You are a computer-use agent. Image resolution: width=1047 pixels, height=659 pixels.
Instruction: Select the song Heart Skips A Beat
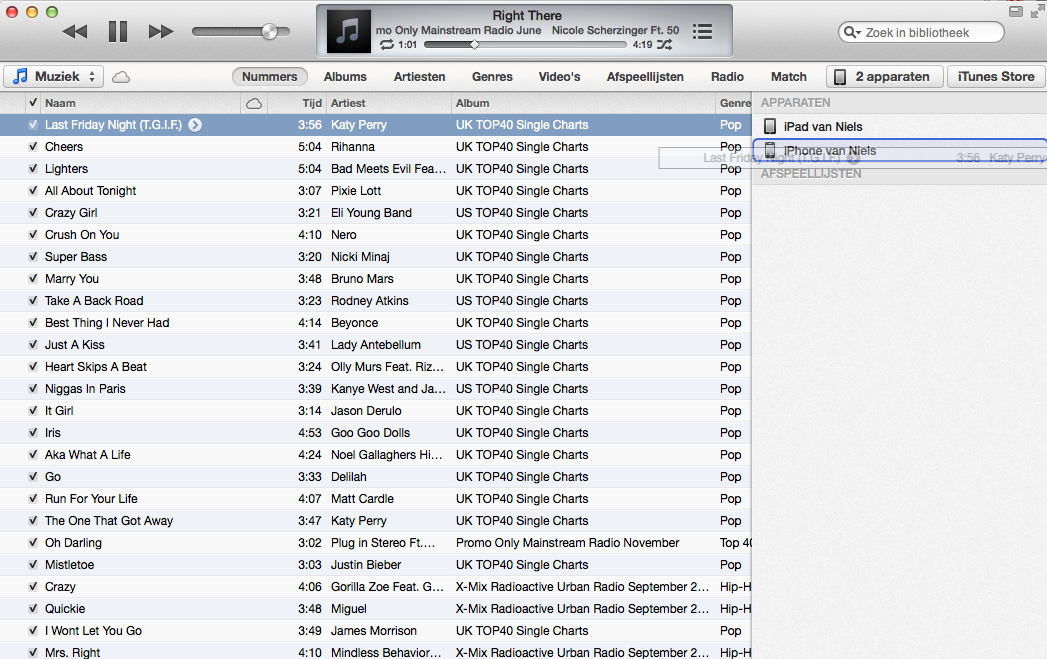95,367
